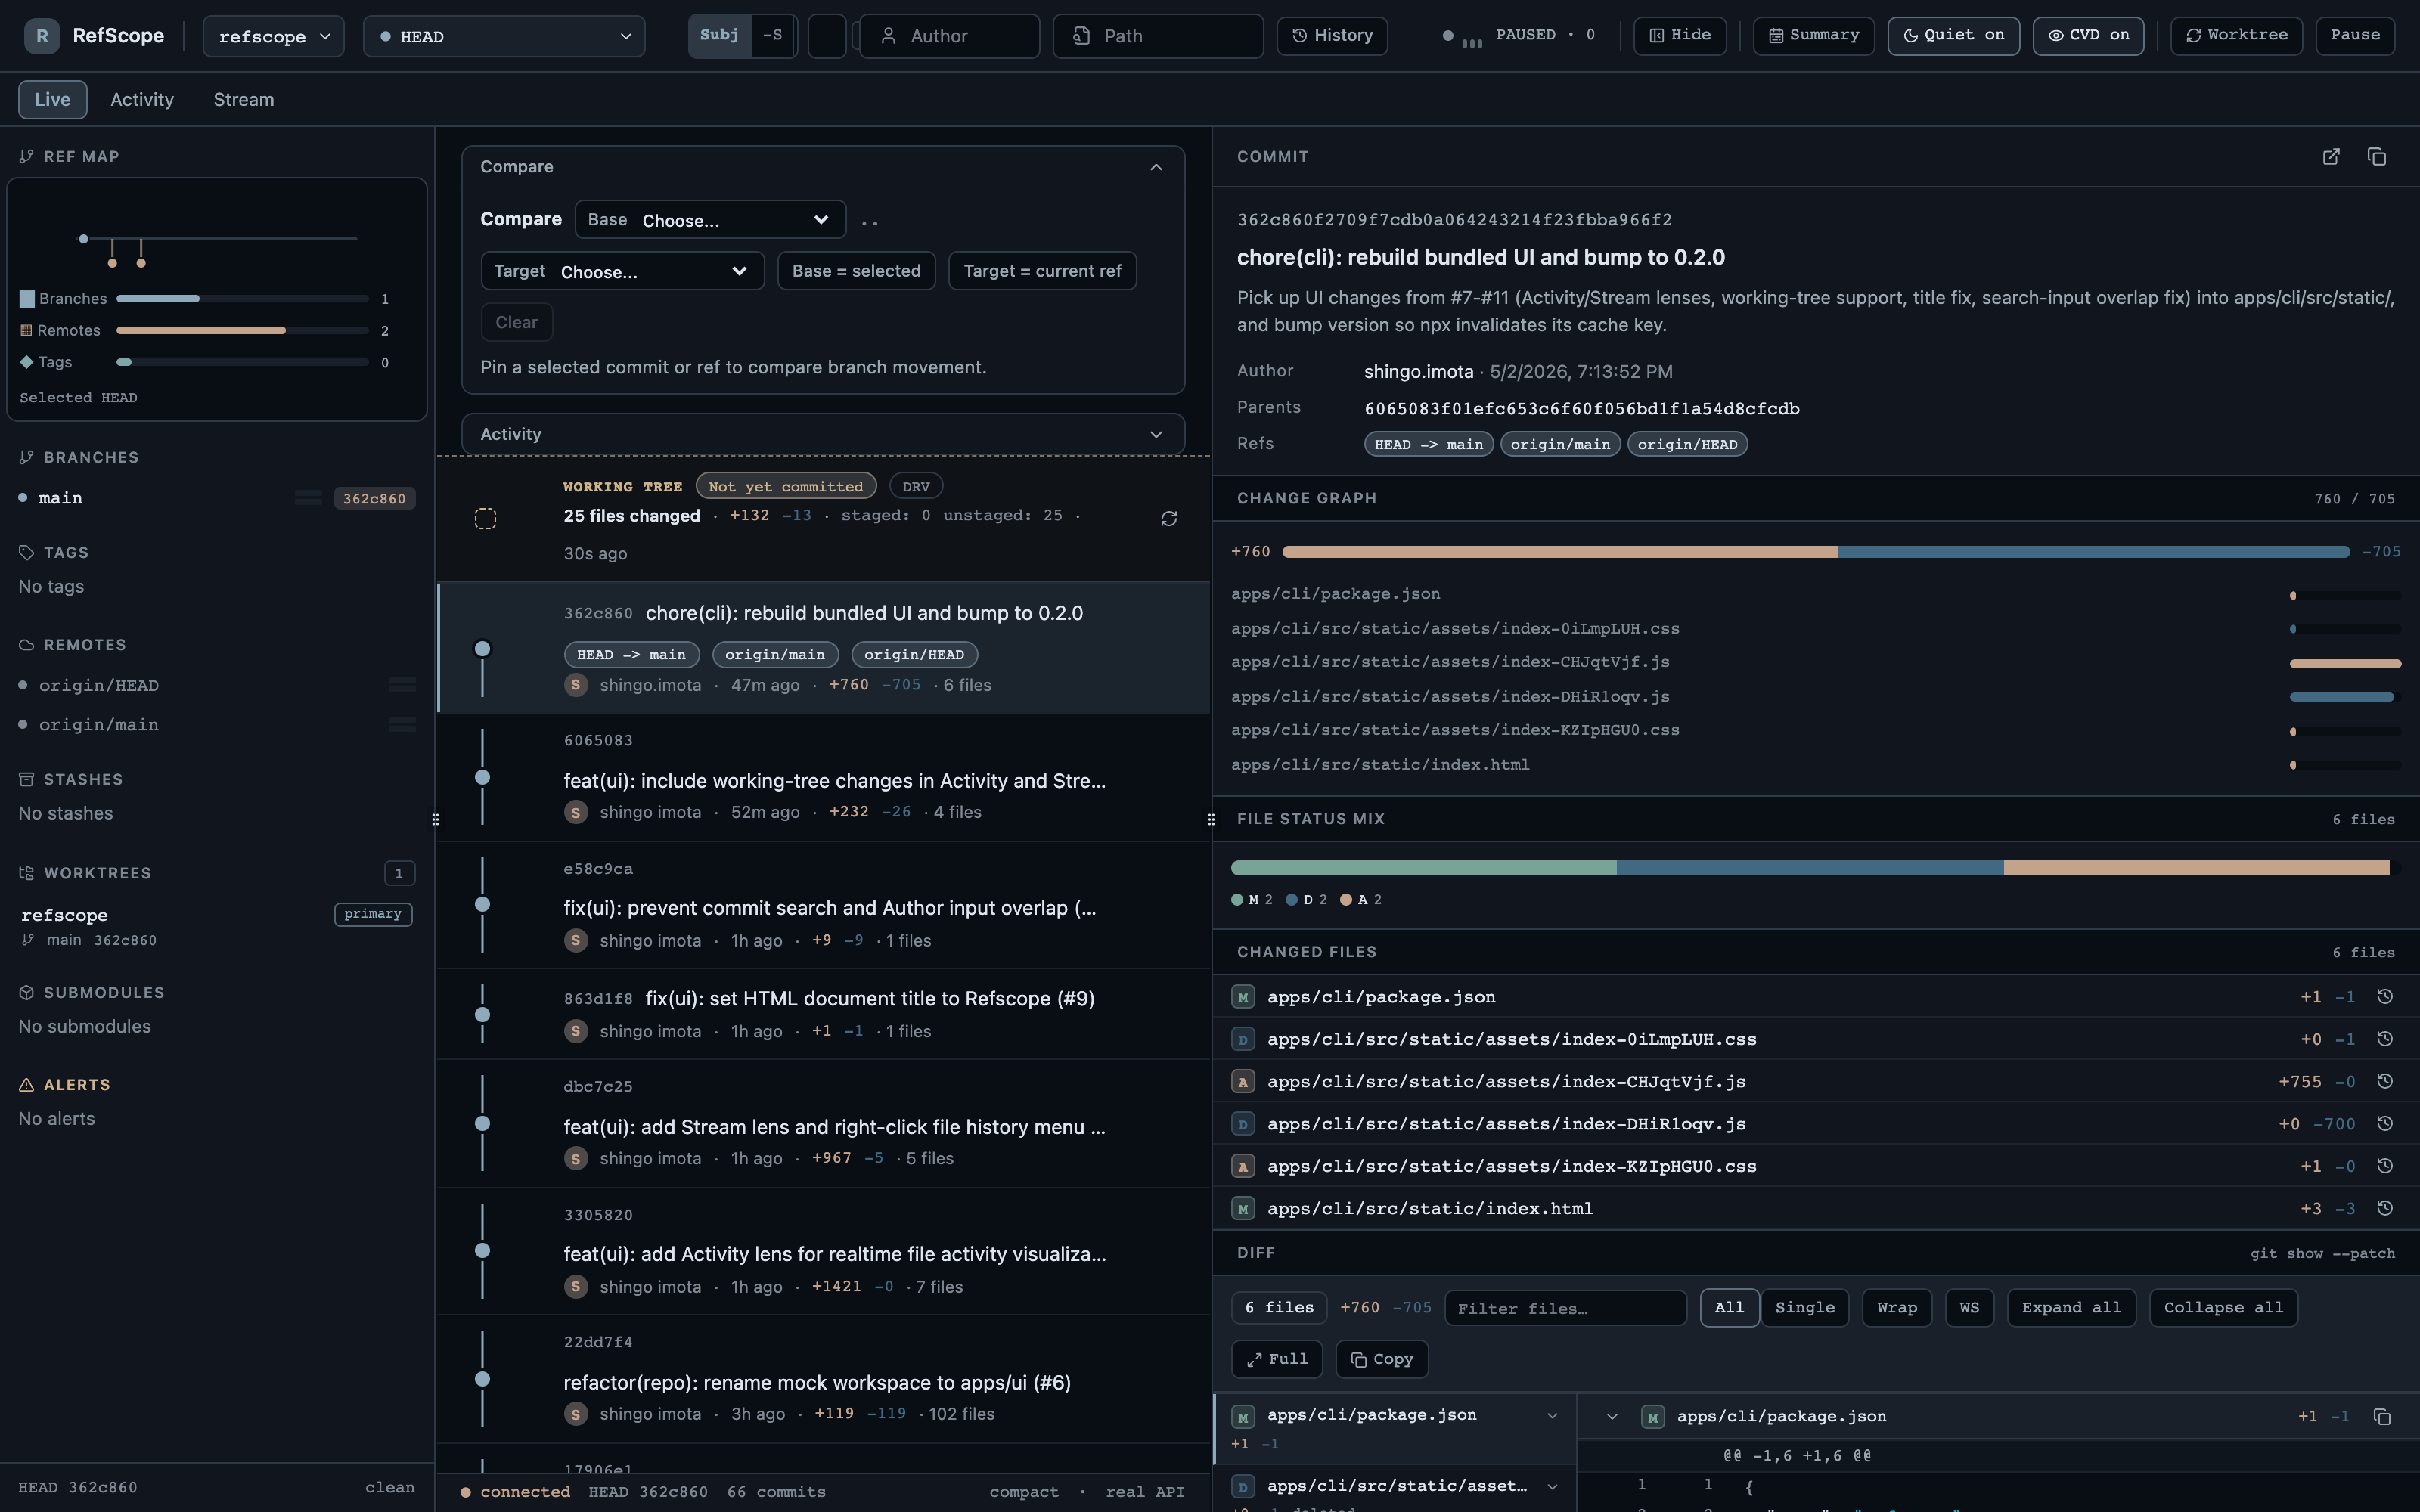Switch to the Activity tab
The height and width of the screenshot is (1512, 2420).
pyautogui.click(x=142, y=99)
